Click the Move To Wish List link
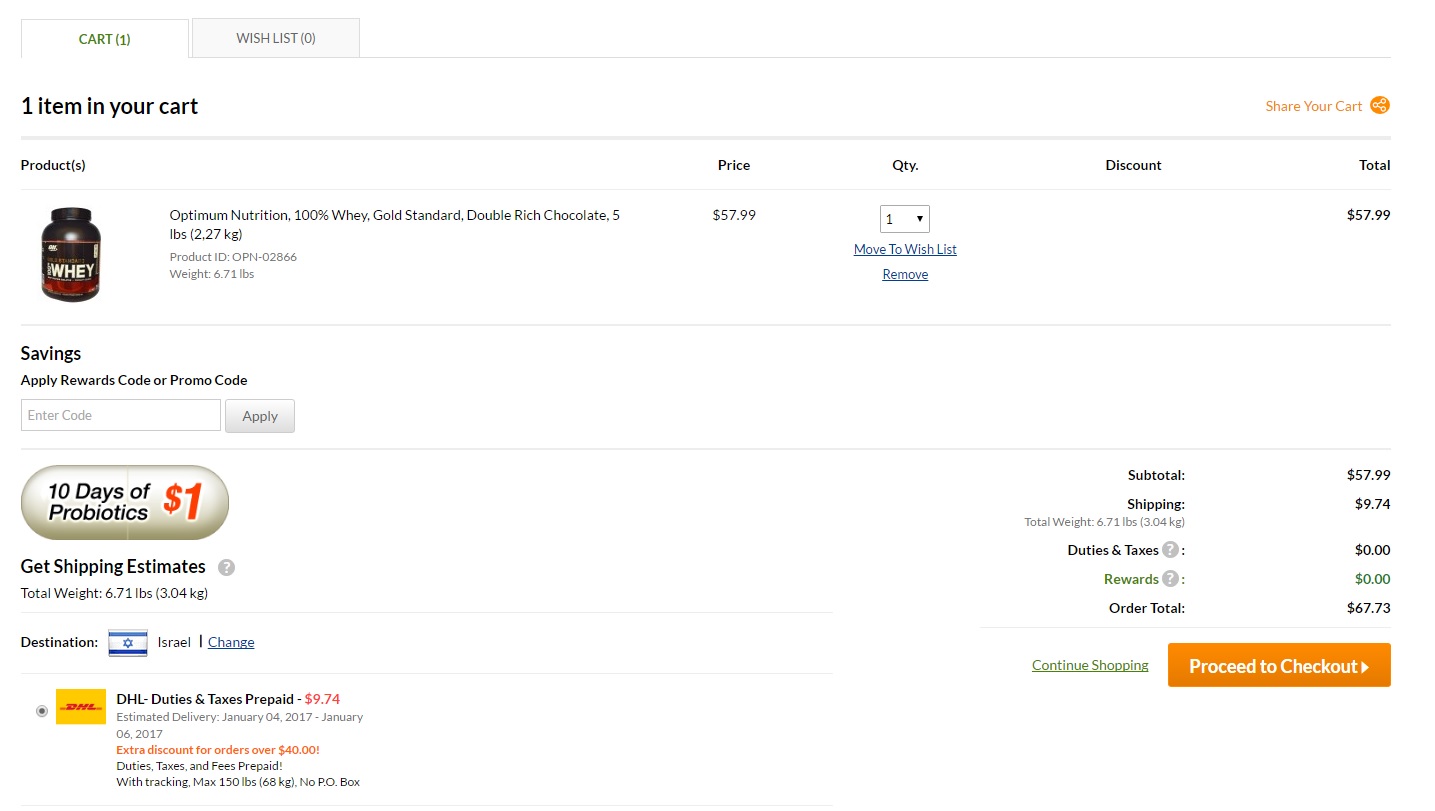The width and height of the screenshot is (1435, 811). click(x=905, y=249)
